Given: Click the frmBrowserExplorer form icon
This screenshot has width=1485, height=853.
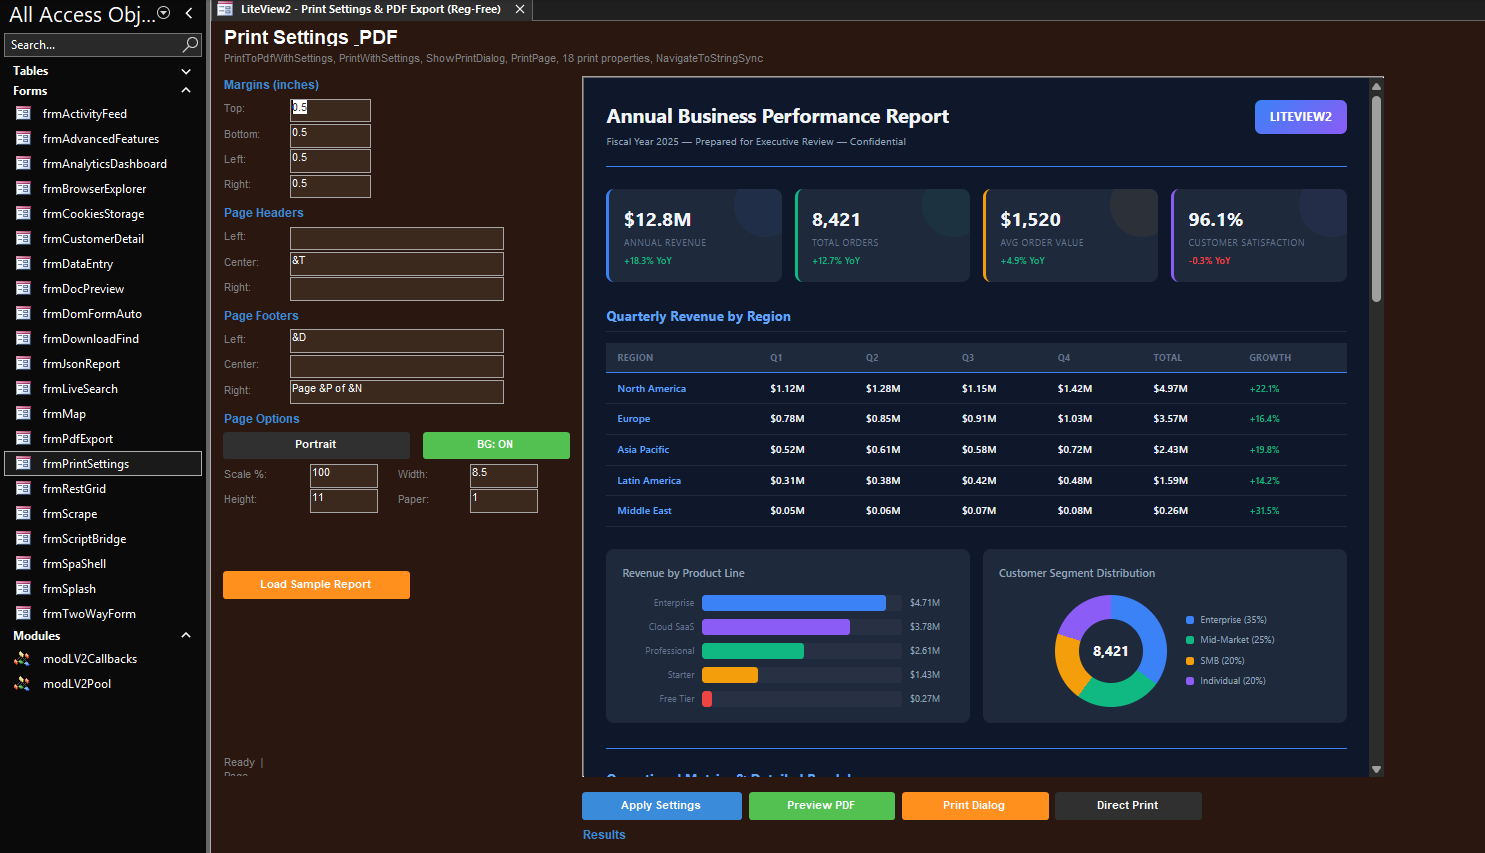Looking at the screenshot, I should click(x=23, y=188).
